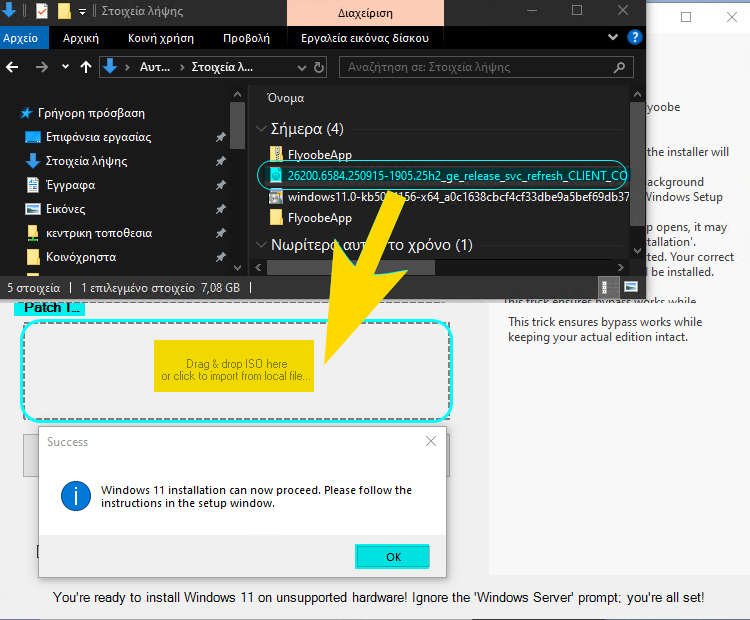Select the Διαχείριση contextual tab

(x=365, y=13)
